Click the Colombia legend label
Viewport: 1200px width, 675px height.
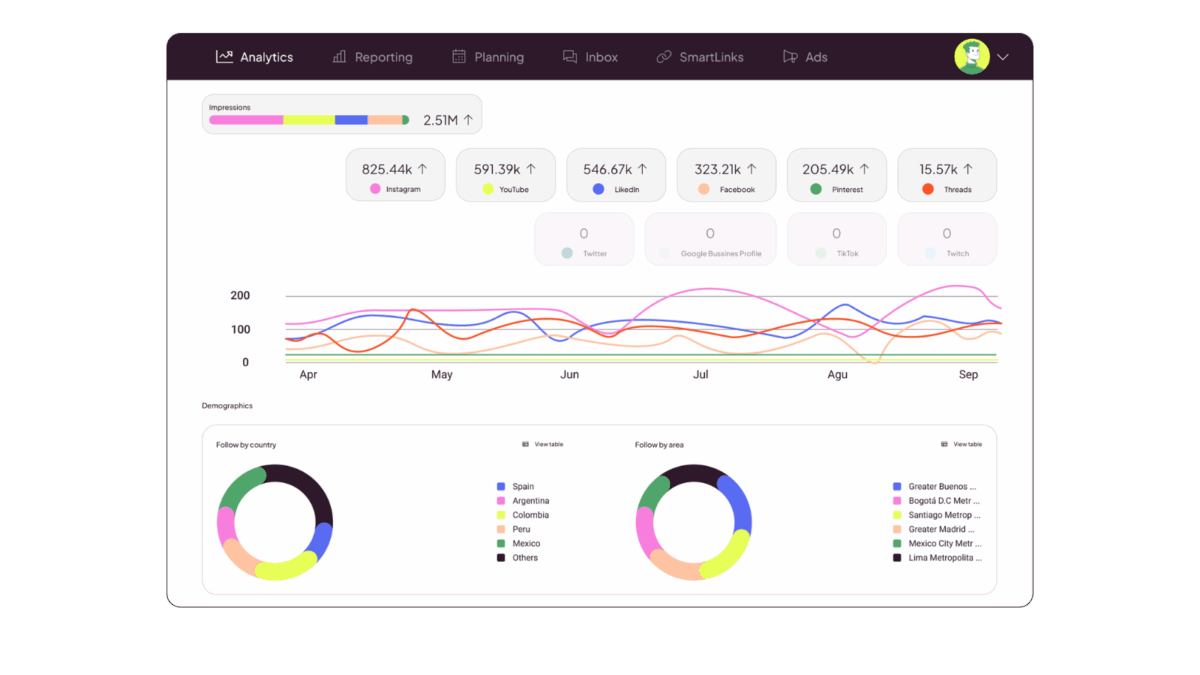point(531,515)
